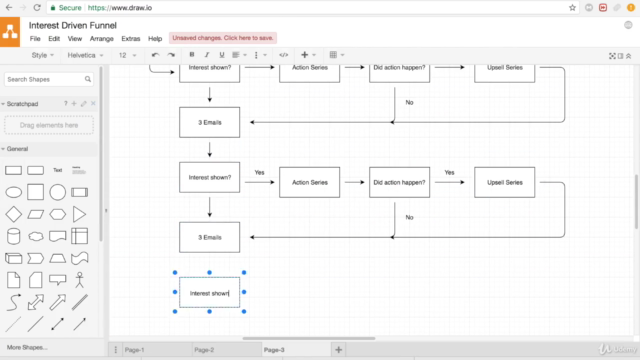Screen dimensions: 640x360
Task: Click the Unsaved changes save button
Action: pos(223,38)
